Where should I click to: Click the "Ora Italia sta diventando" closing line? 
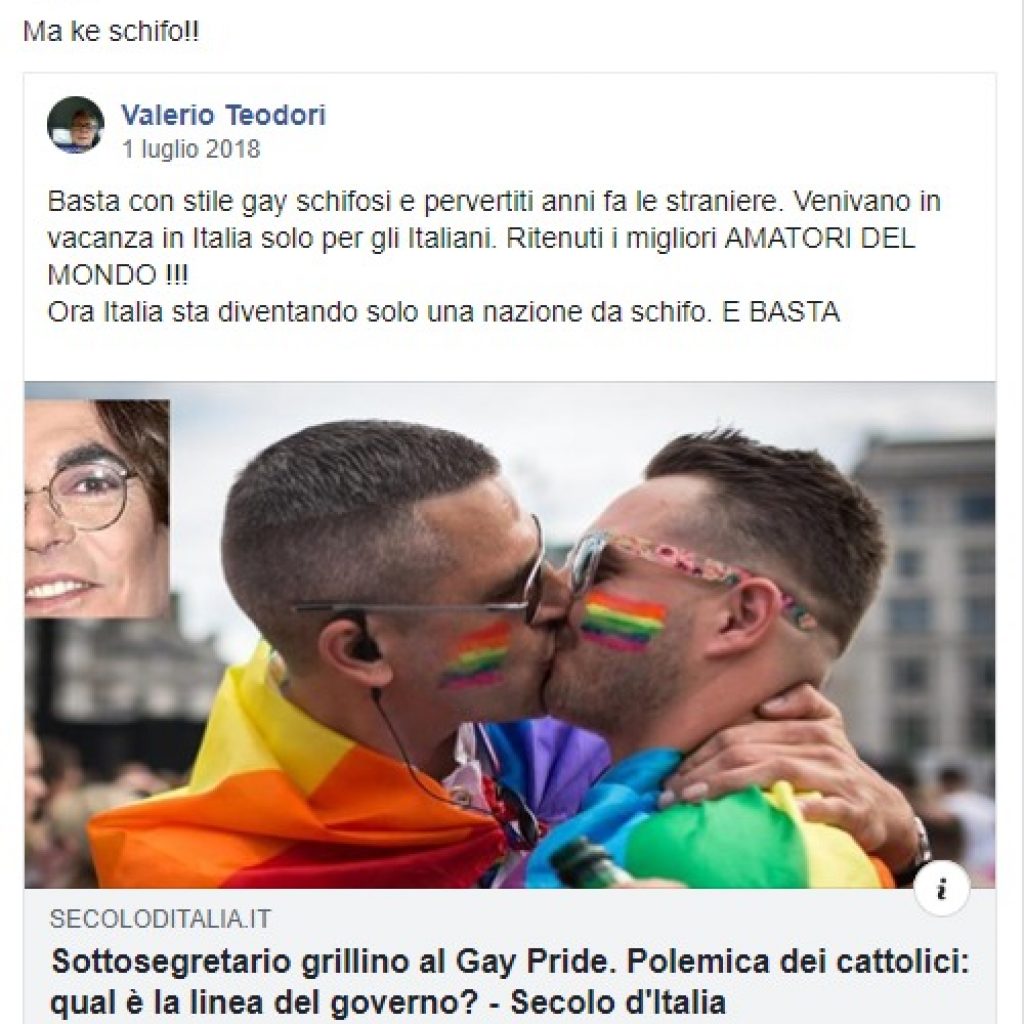coord(444,312)
